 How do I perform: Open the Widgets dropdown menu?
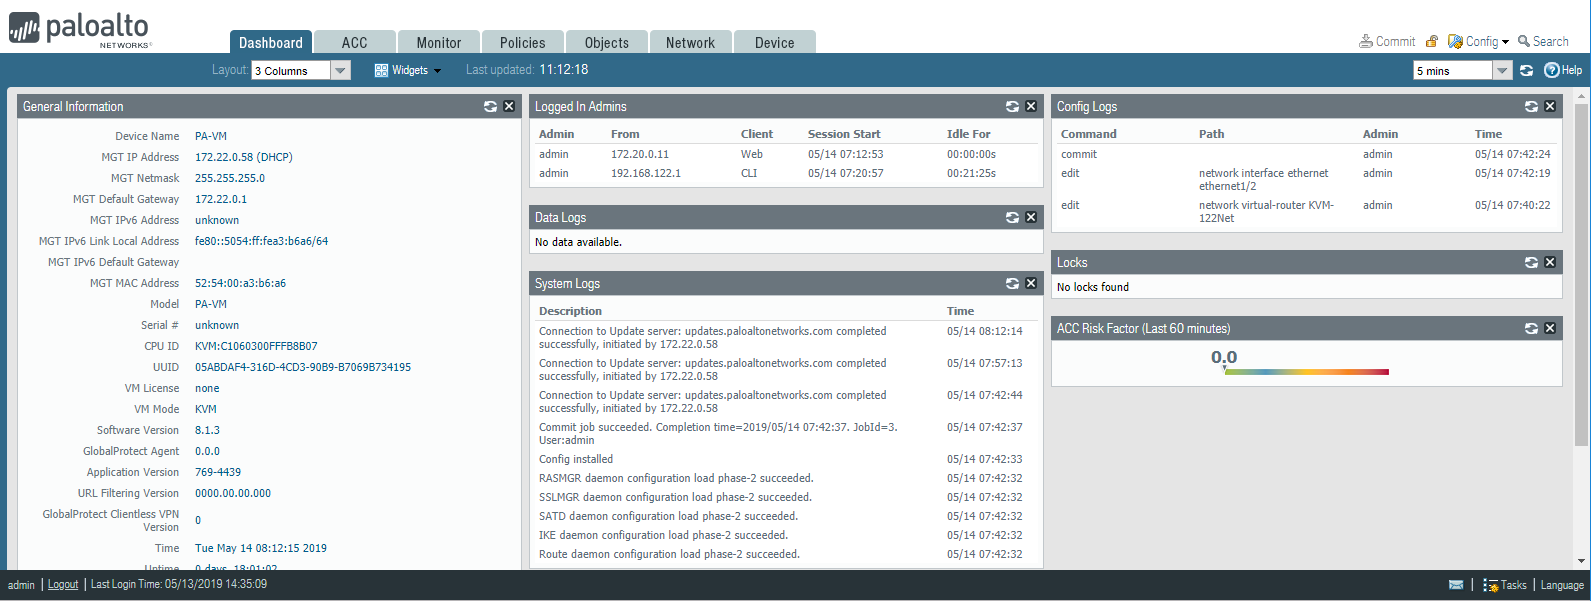[408, 70]
